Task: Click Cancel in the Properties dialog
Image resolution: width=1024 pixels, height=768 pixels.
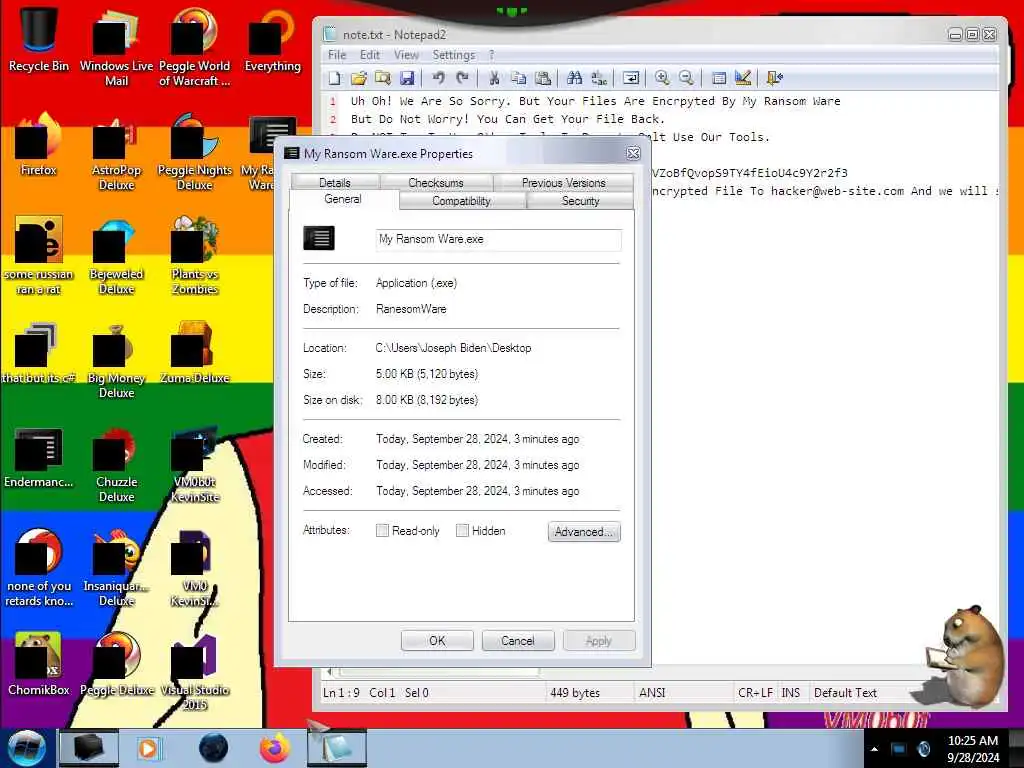Action: pos(518,641)
